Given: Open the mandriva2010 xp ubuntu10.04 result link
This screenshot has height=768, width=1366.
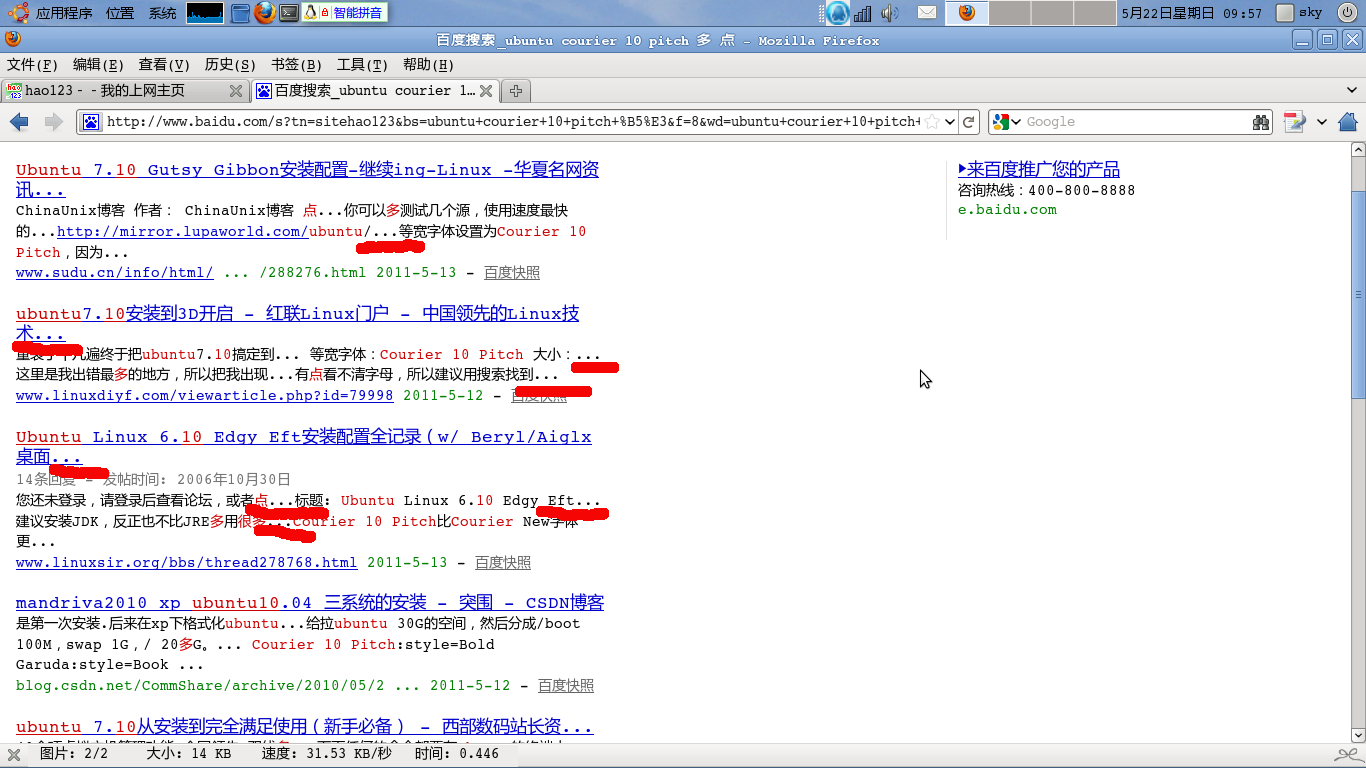Looking at the screenshot, I should click(310, 603).
